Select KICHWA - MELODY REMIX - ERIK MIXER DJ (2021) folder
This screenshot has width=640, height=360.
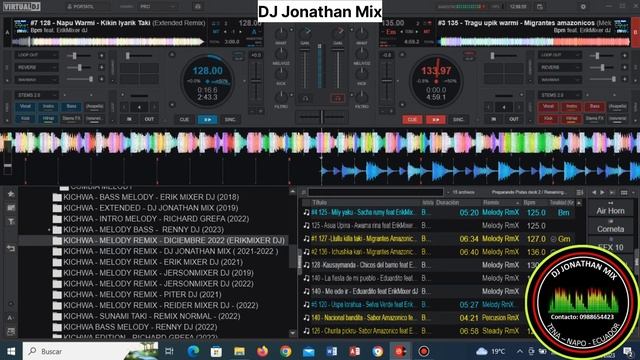click(153, 262)
